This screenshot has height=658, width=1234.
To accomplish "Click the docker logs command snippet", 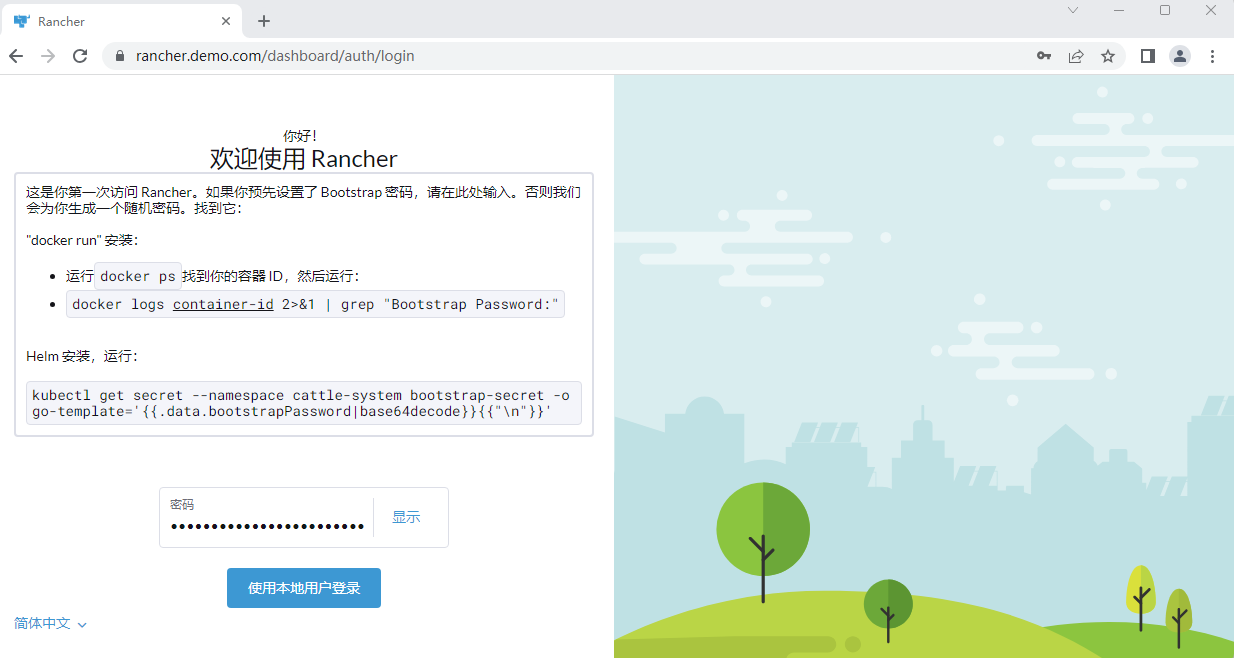I will [315, 304].
